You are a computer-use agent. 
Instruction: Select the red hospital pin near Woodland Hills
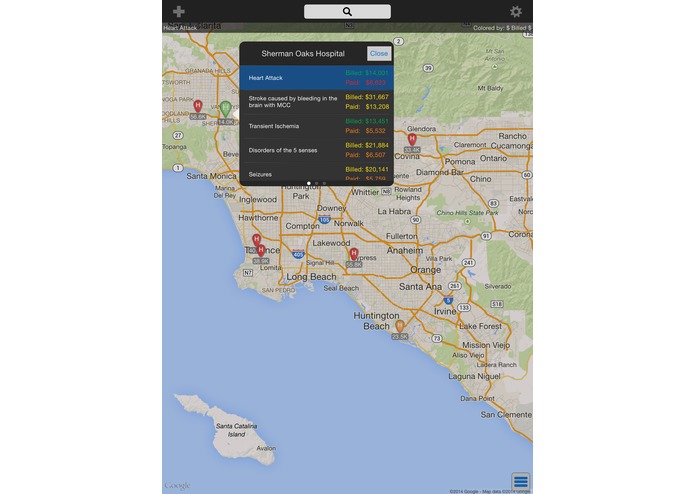click(198, 106)
